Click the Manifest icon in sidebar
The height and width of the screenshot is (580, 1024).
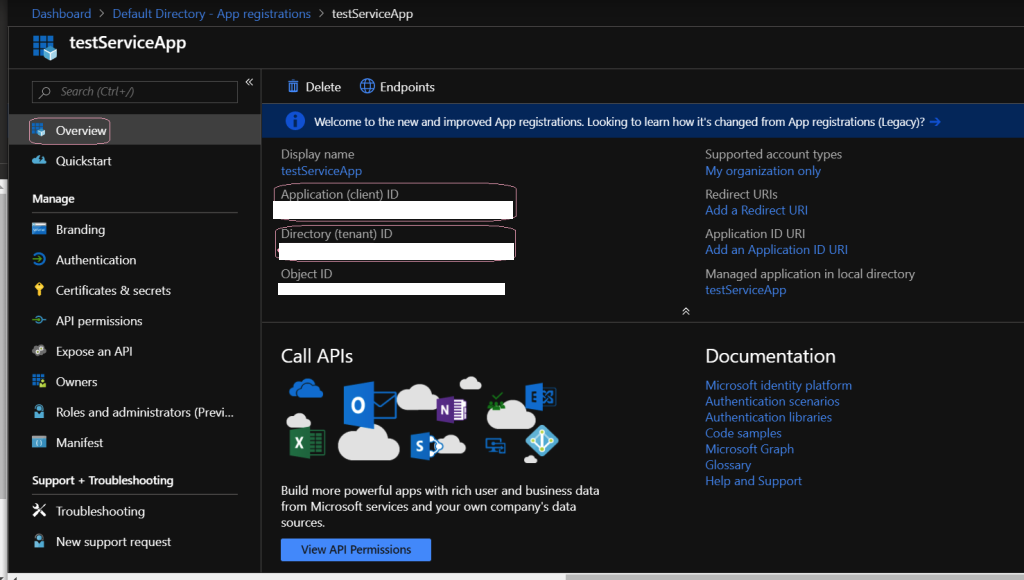40,443
